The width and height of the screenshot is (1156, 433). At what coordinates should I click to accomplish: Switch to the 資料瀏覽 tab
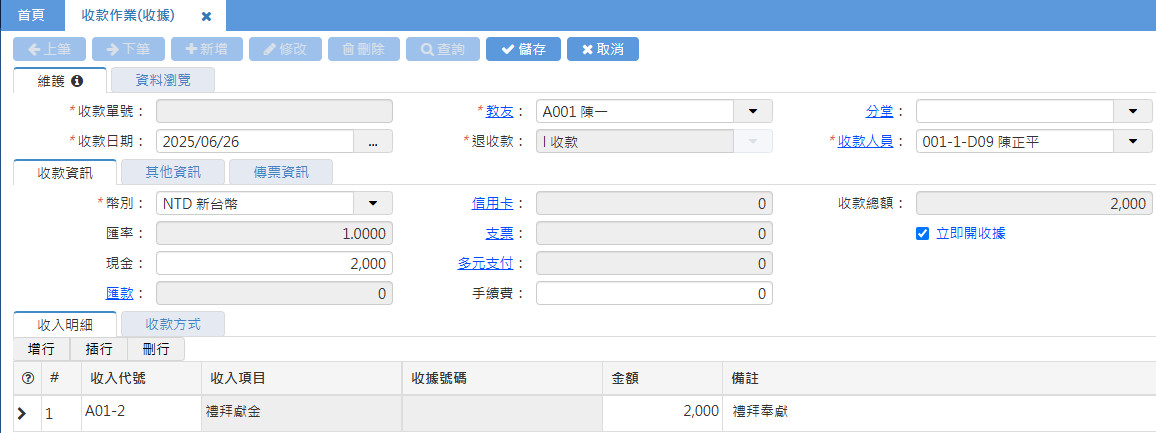click(162, 81)
